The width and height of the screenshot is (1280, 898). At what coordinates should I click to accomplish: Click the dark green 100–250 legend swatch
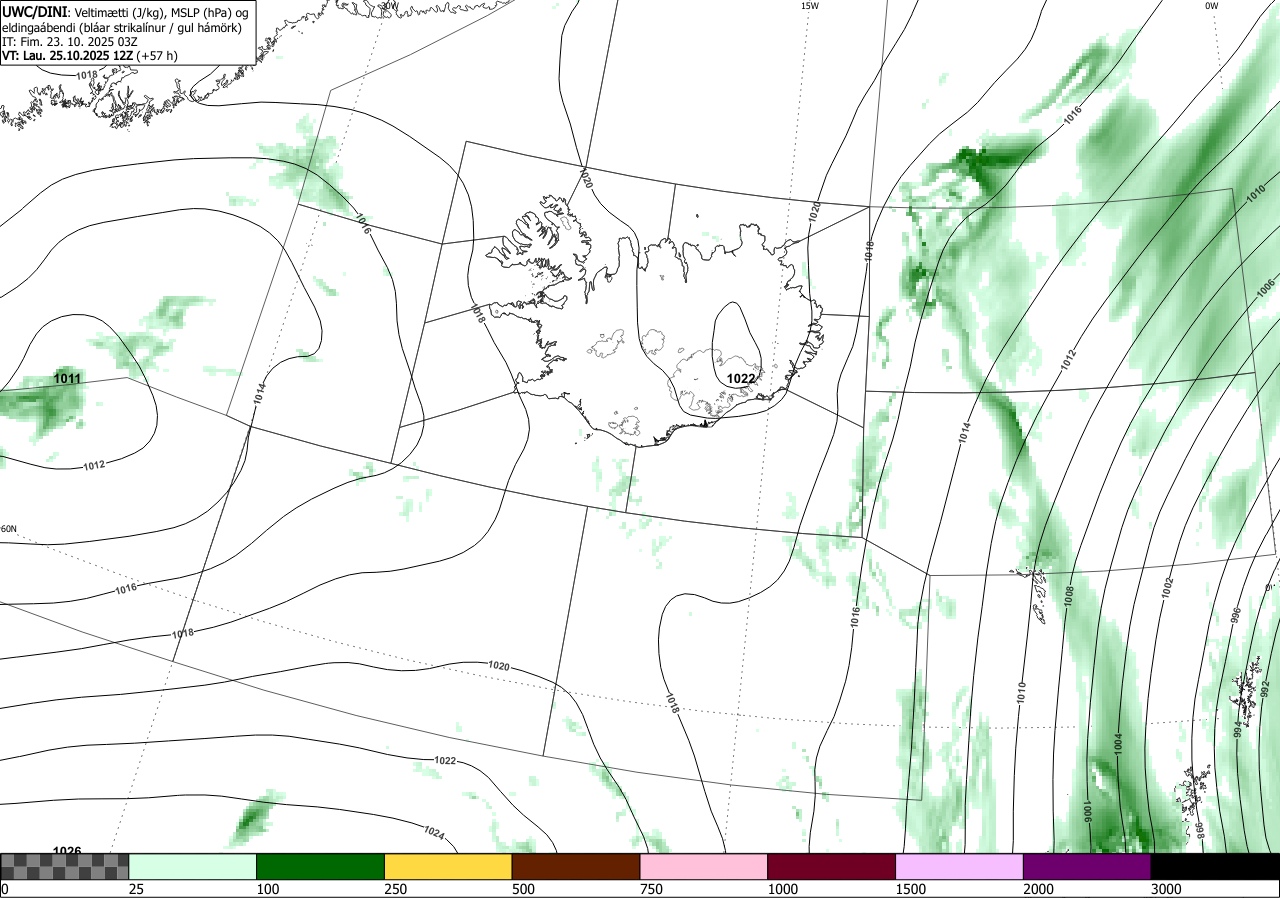tap(320, 866)
